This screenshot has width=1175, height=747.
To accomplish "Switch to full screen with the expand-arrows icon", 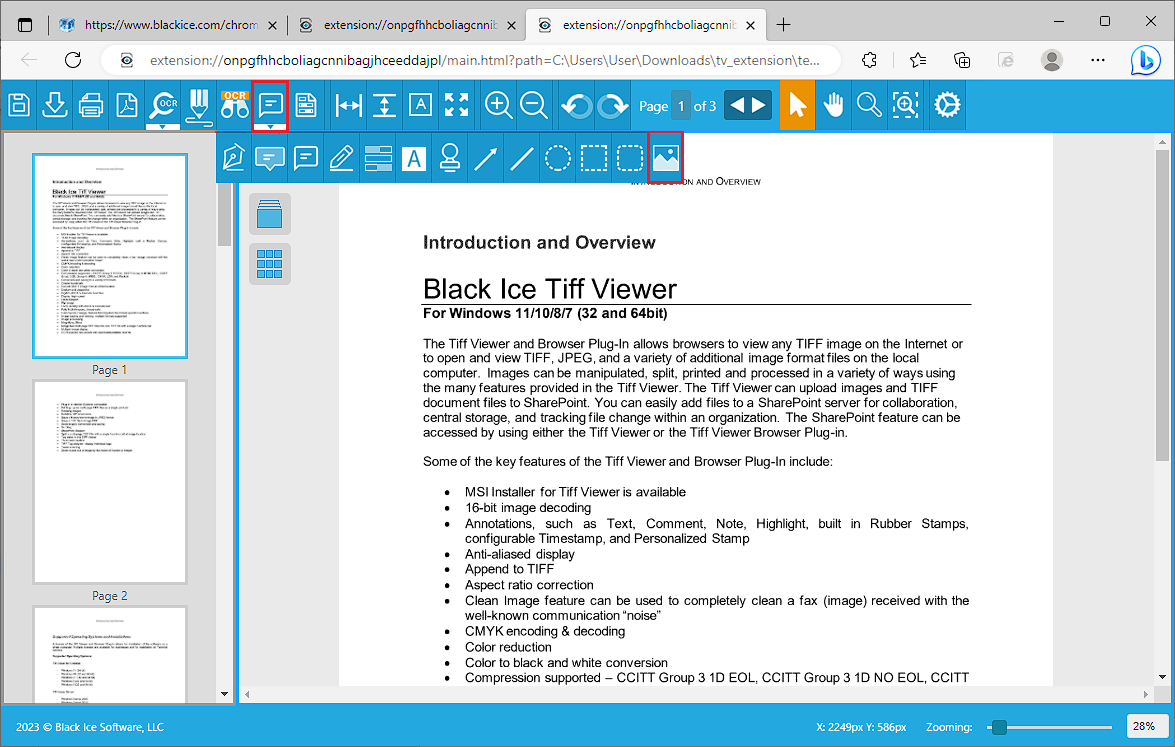I will (x=456, y=106).
